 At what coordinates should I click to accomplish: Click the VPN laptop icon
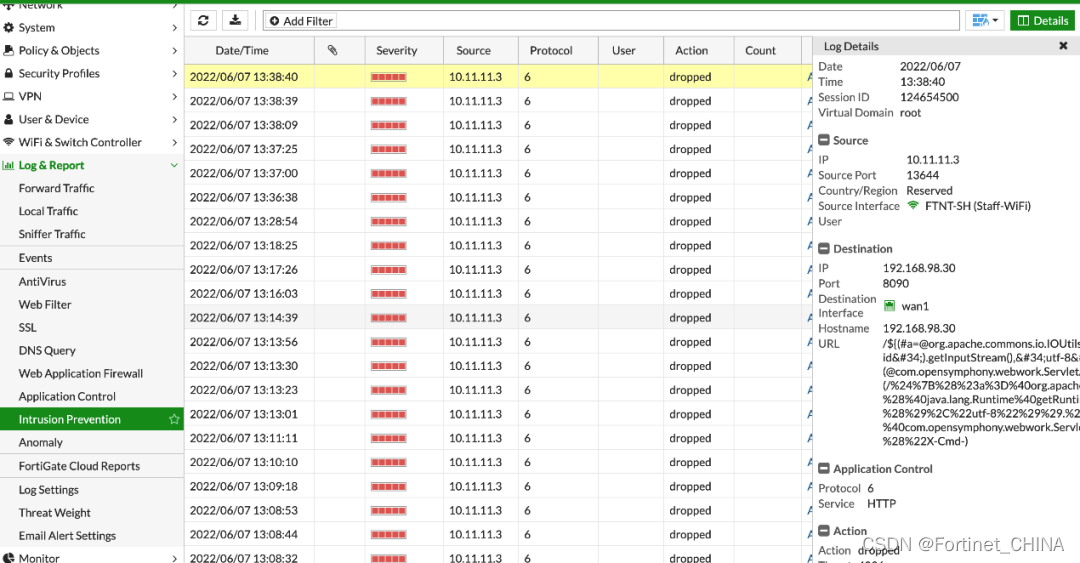pos(8,96)
